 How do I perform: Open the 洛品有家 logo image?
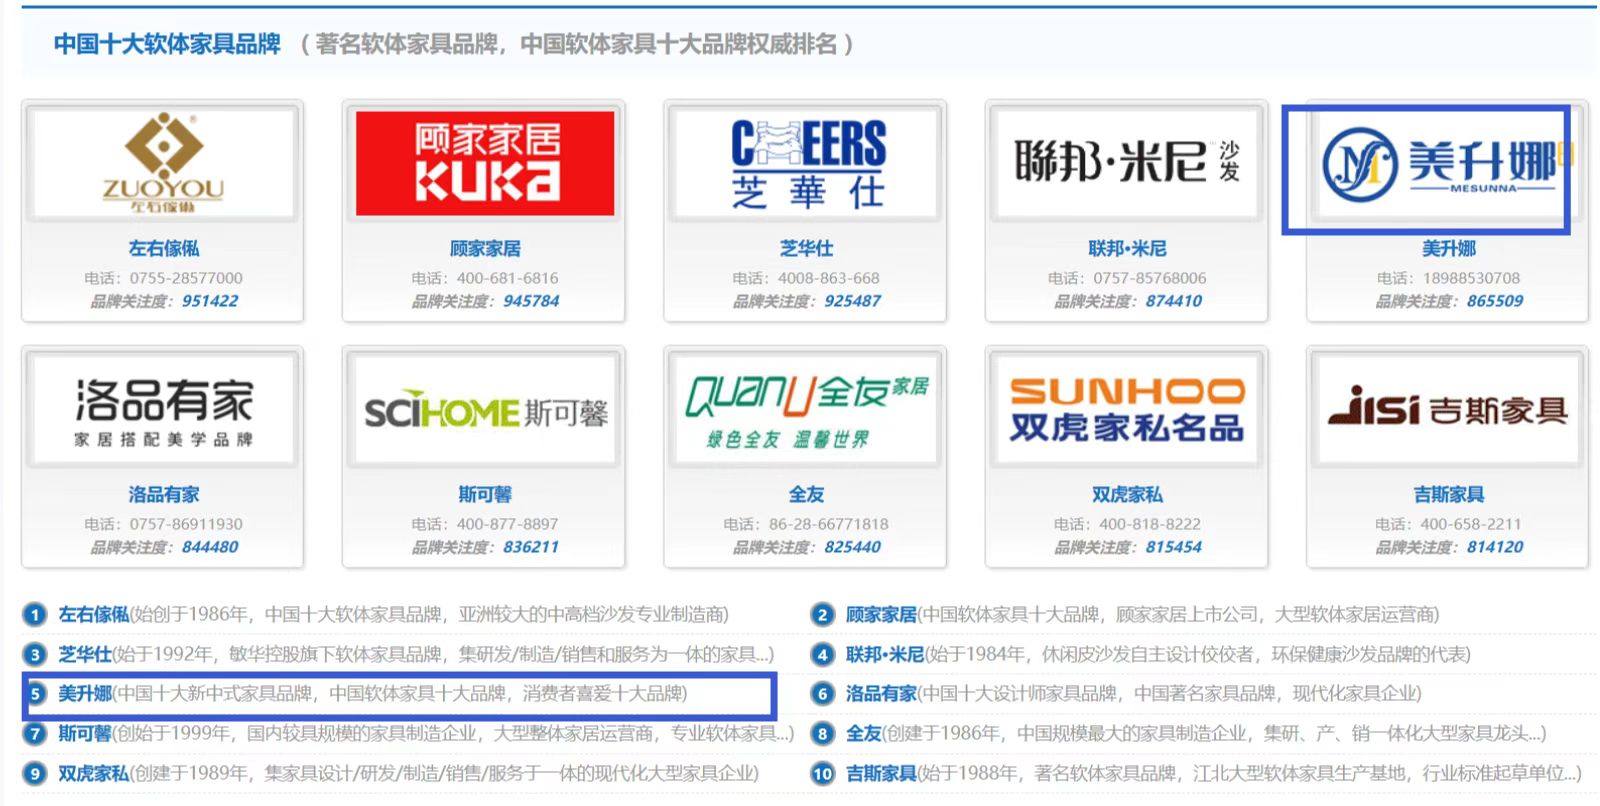coord(163,410)
